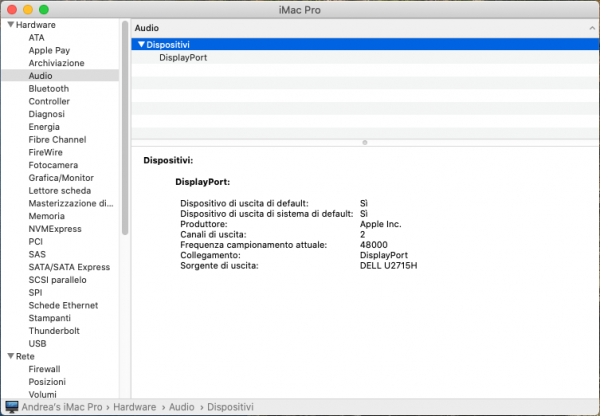Collapse the Rete section triangle
The width and height of the screenshot is (600, 416).
11,356
